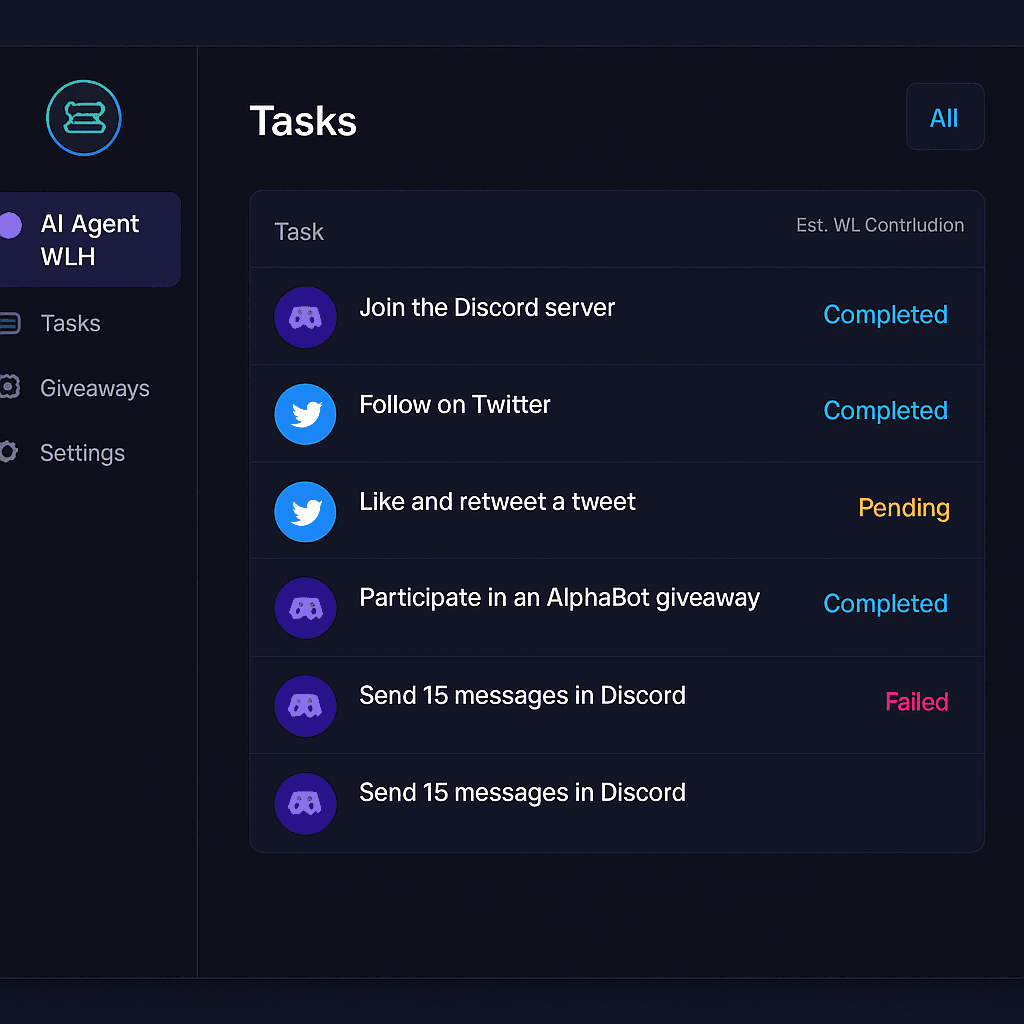Go to the Giveaways sidebar section

tap(95, 388)
